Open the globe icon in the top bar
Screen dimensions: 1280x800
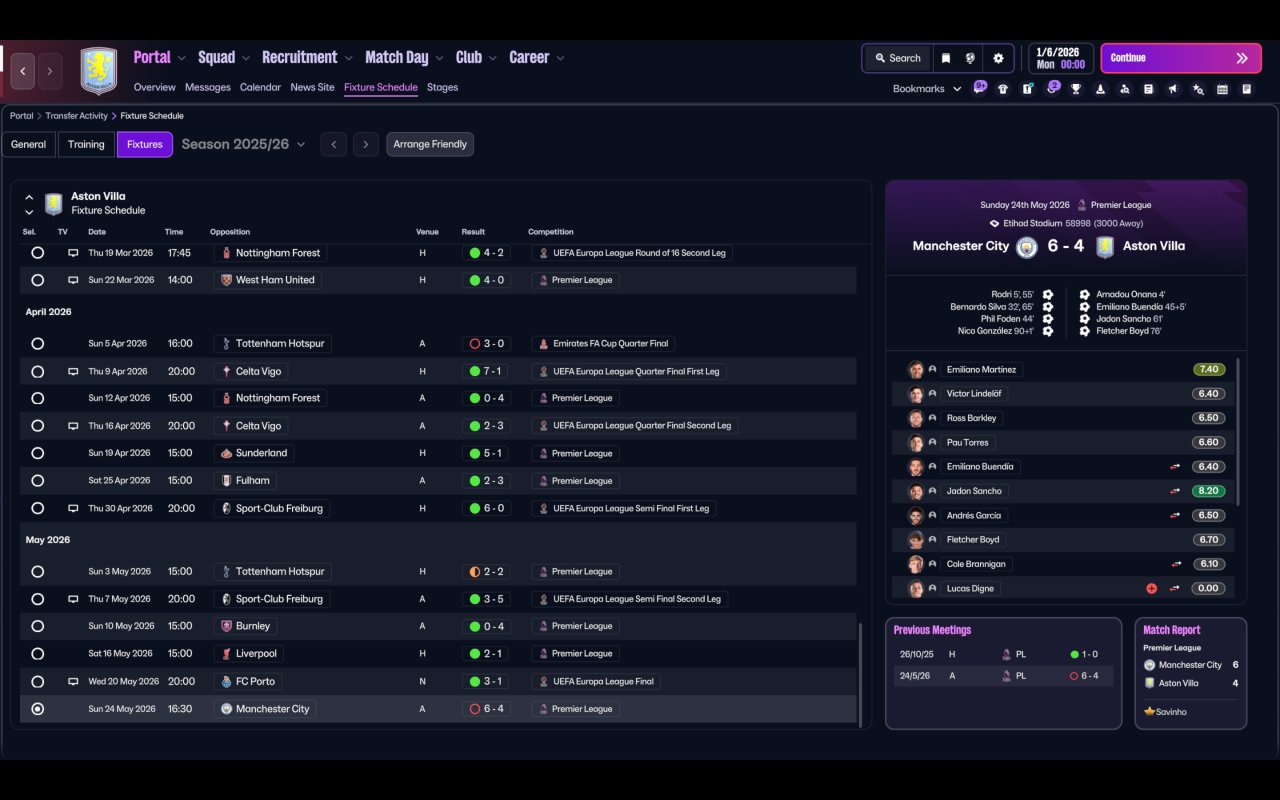970,58
